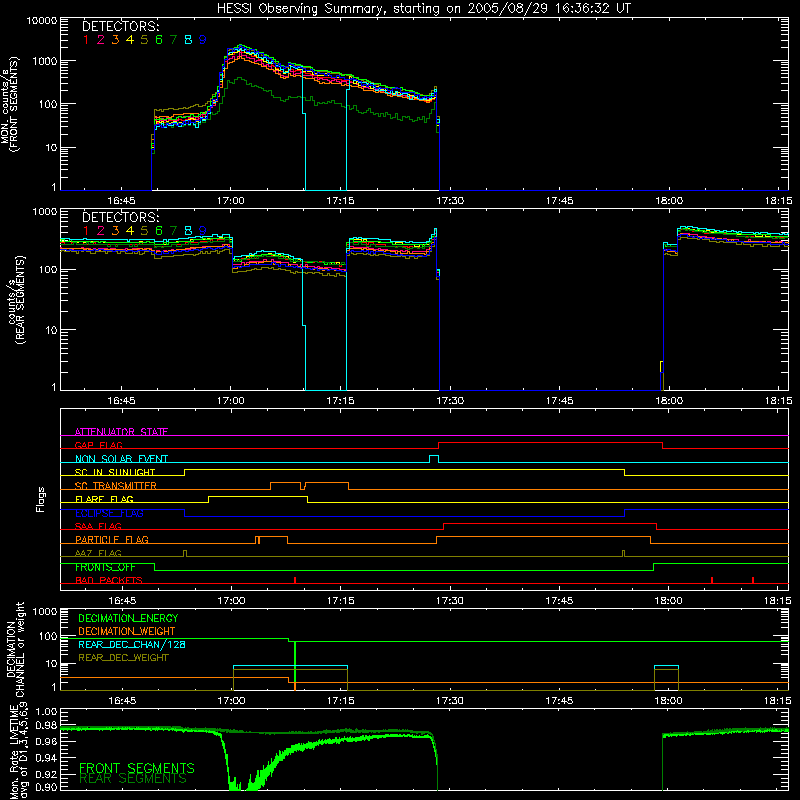Click 1.00 tick on the livetime y-axis

click(46, 712)
